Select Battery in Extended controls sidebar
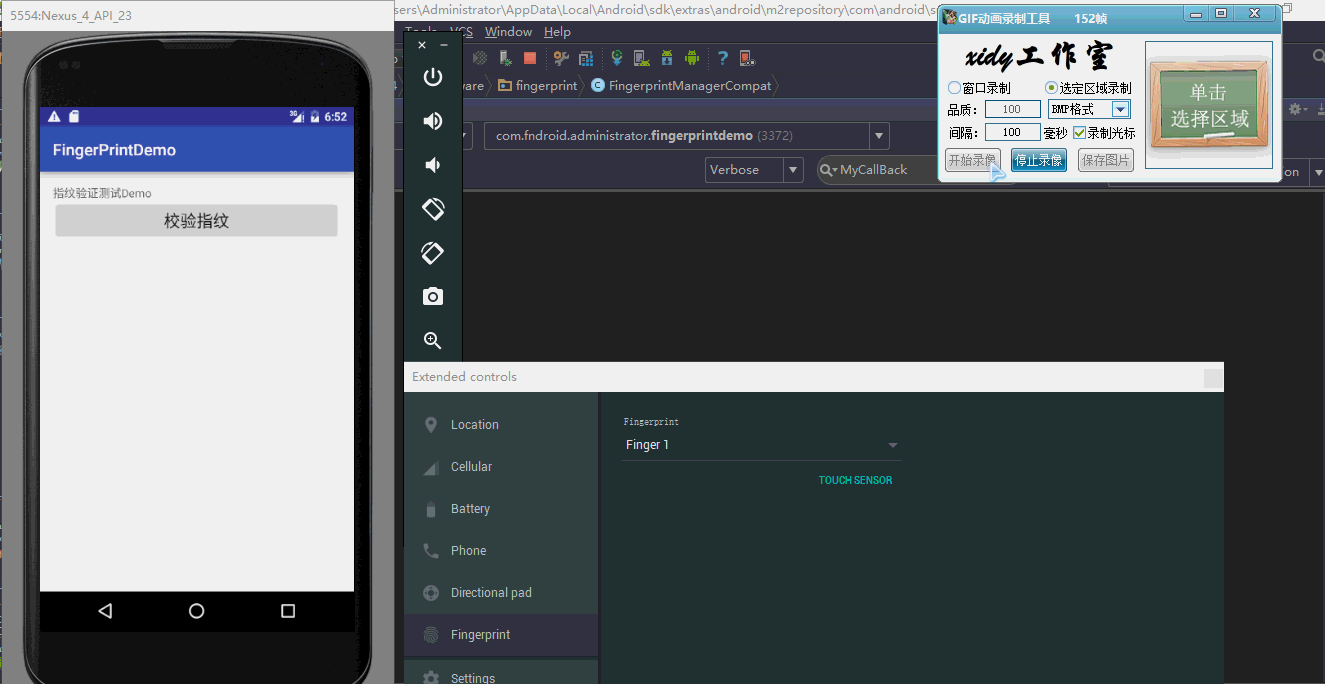The image size is (1325, 684). pos(470,509)
